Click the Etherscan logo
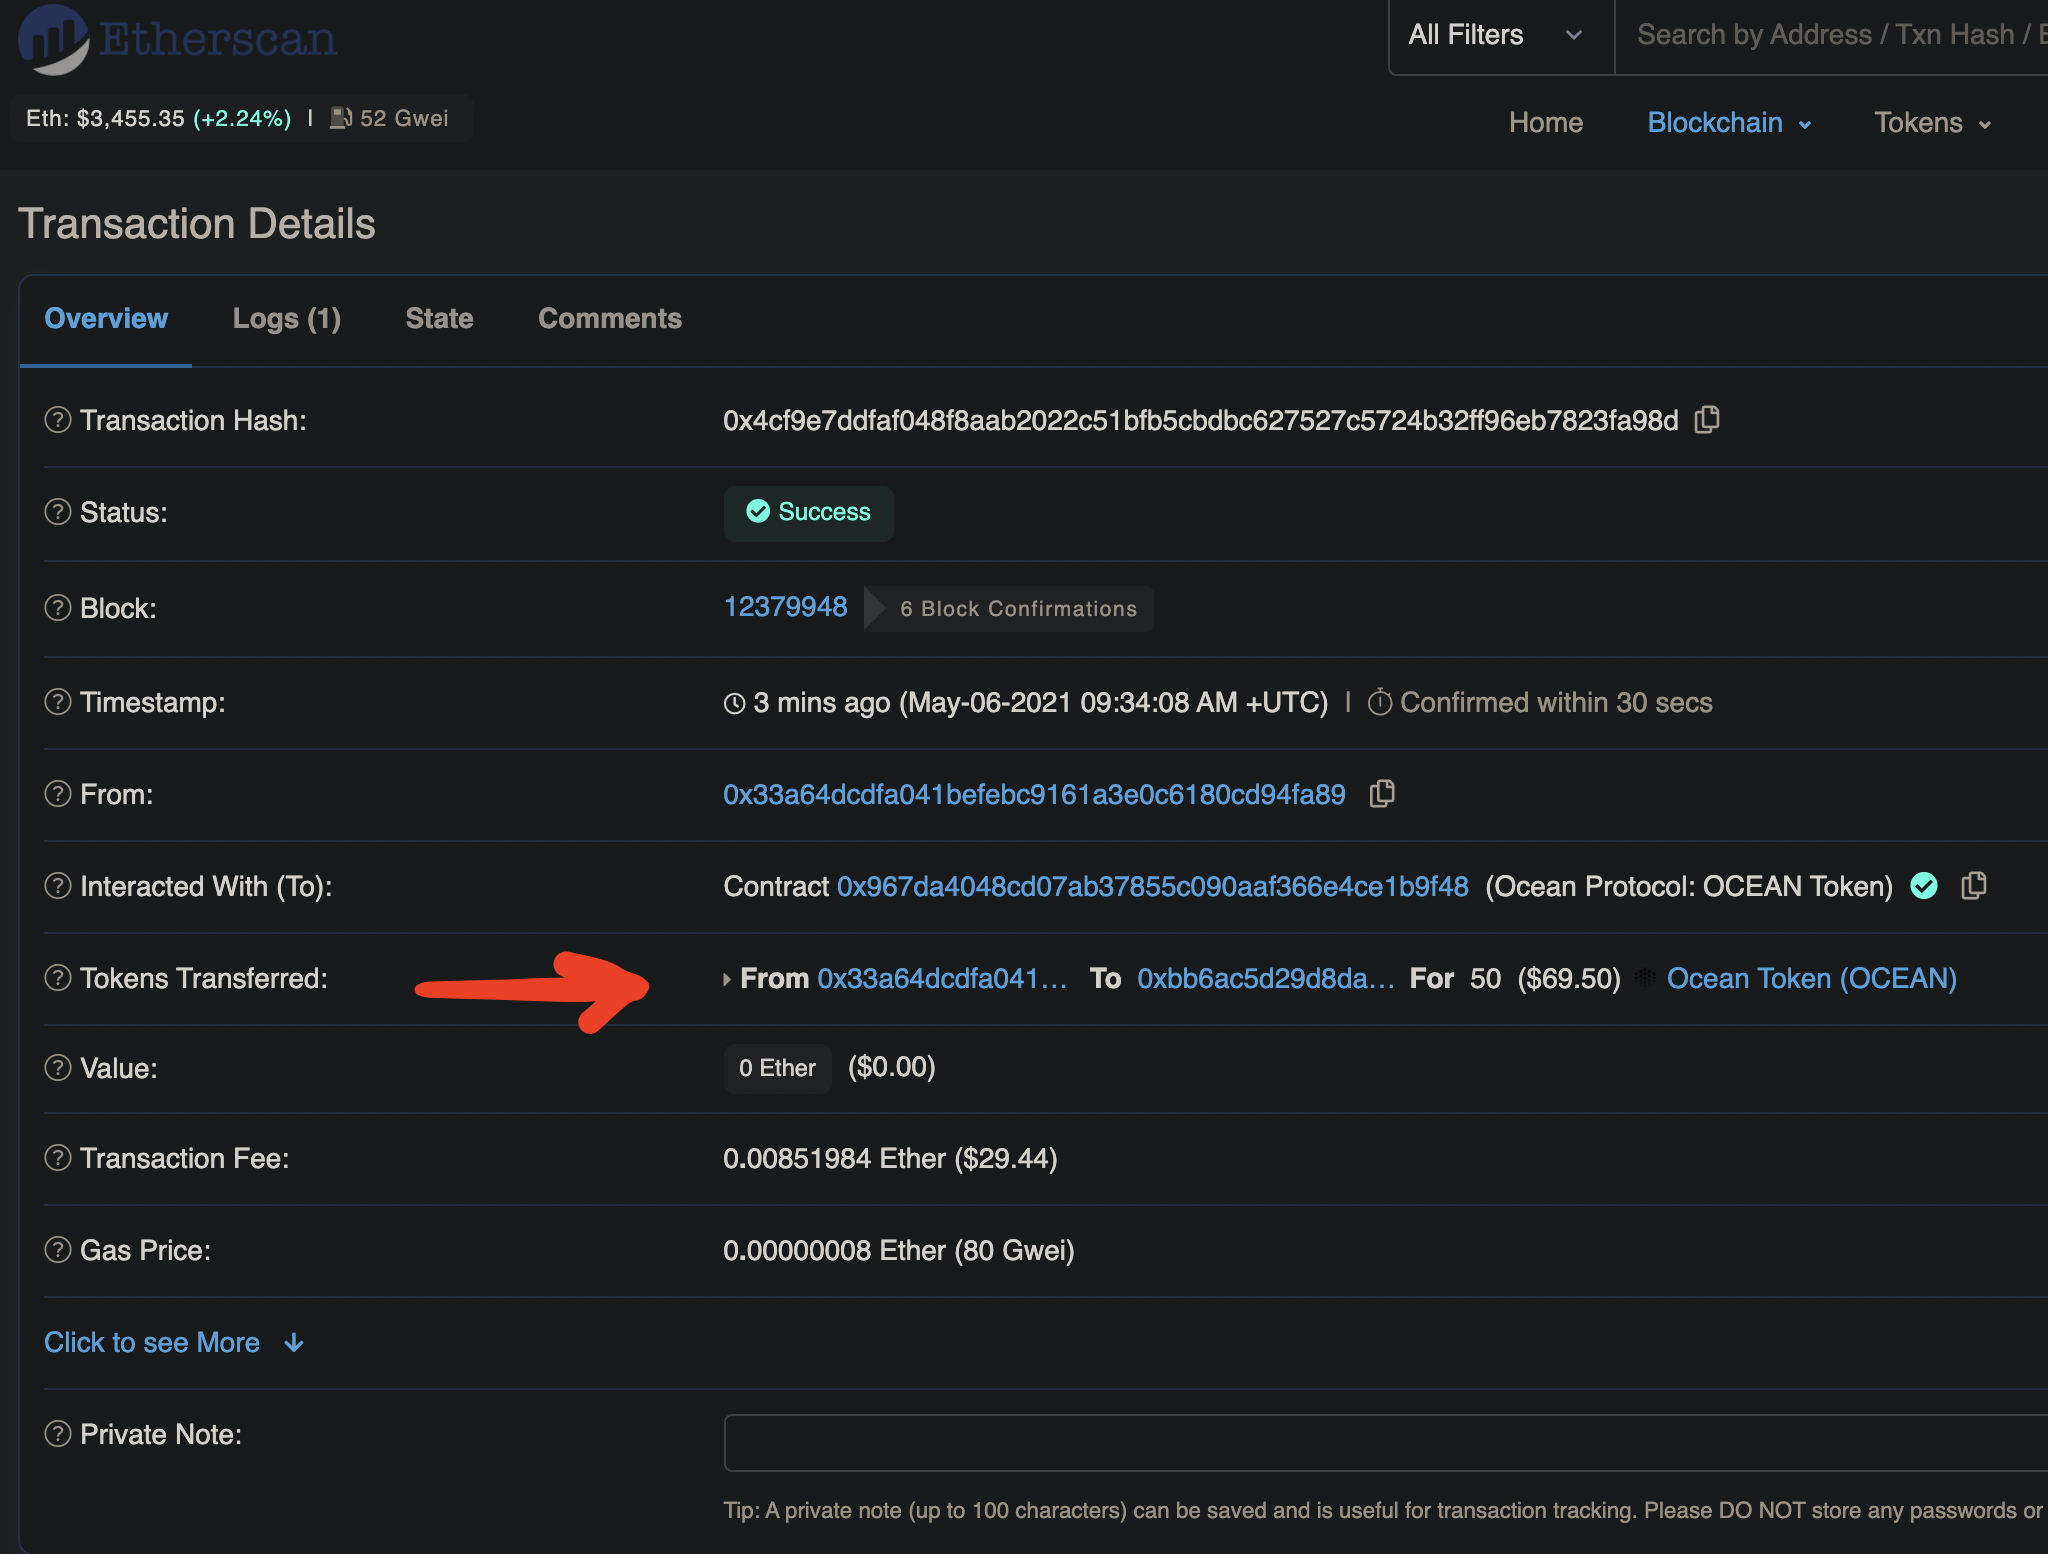 pos(177,38)
